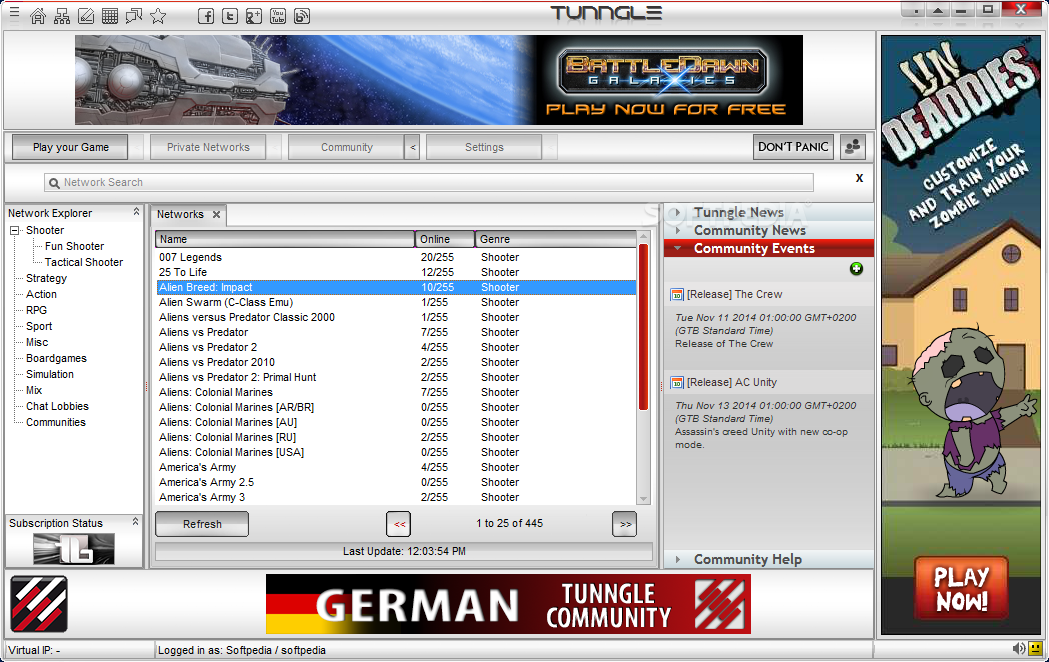
Task: Open the Community tab
Action: coord(347,147)
